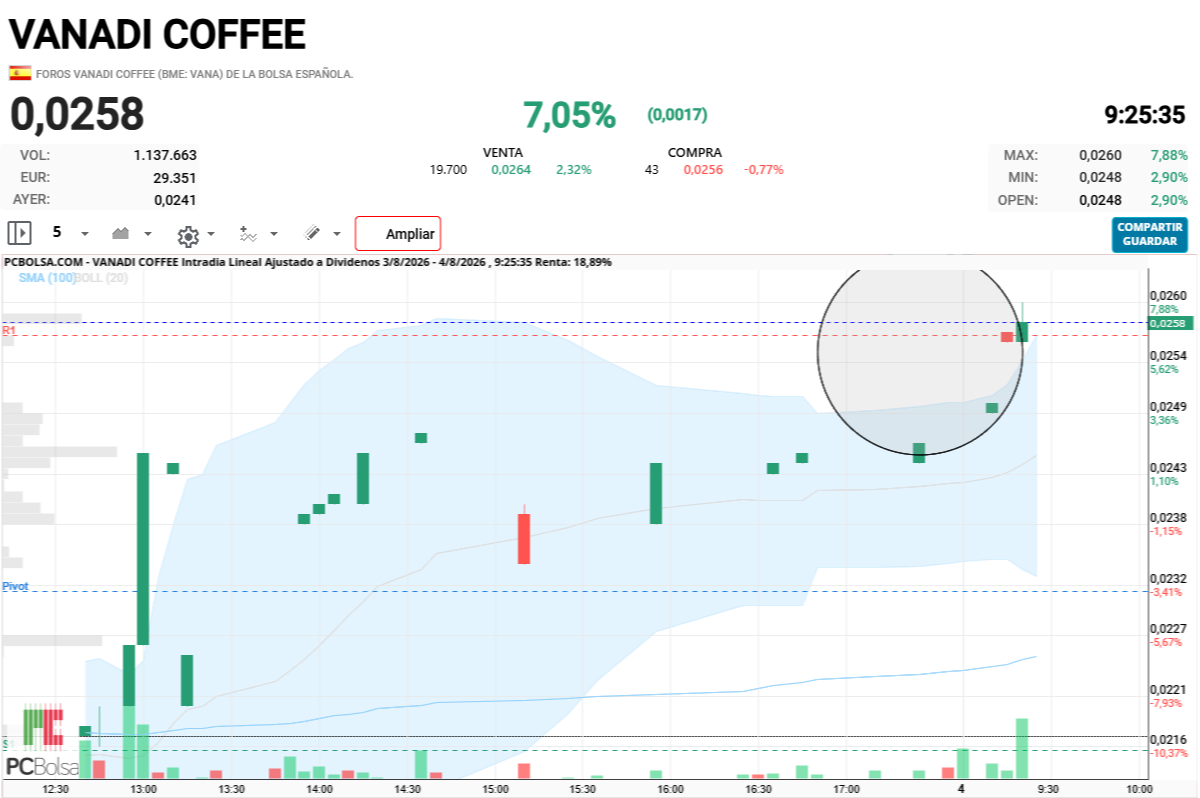The image size is (1200, 798).
Task: Click the 0,0232 price axis label
Action: point(1168,578)
